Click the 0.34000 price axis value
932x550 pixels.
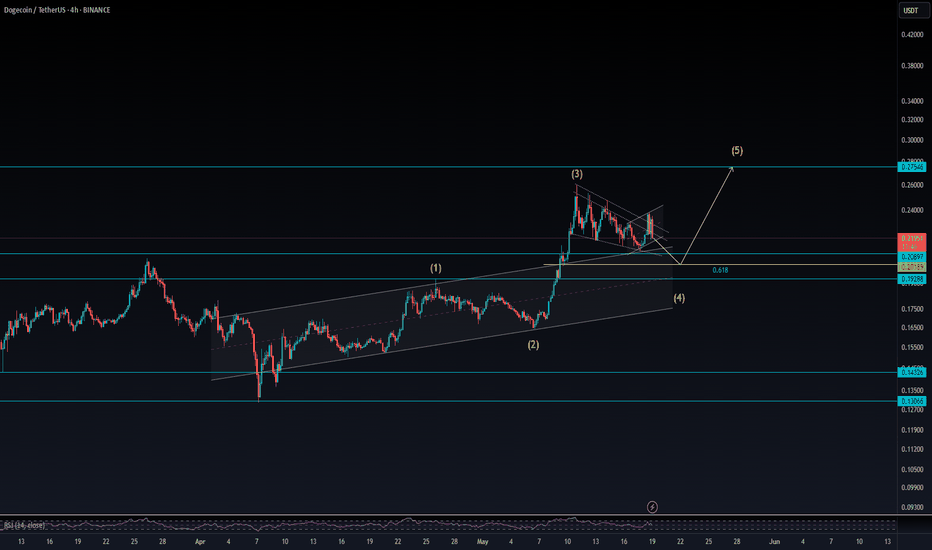(912, 101)
